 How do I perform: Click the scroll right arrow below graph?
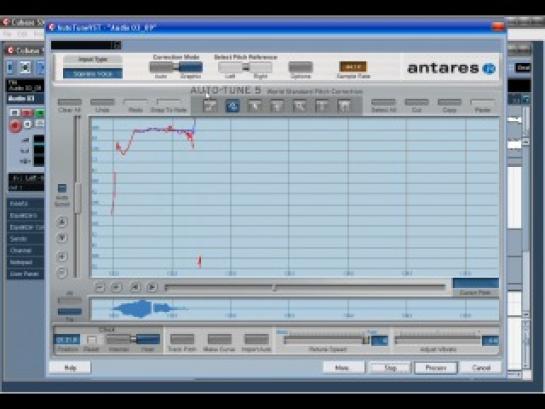click(152, 287)
